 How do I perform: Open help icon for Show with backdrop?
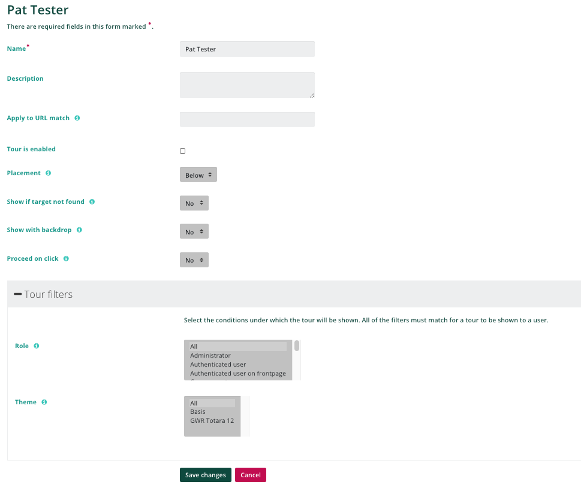[x=79, y=230]
